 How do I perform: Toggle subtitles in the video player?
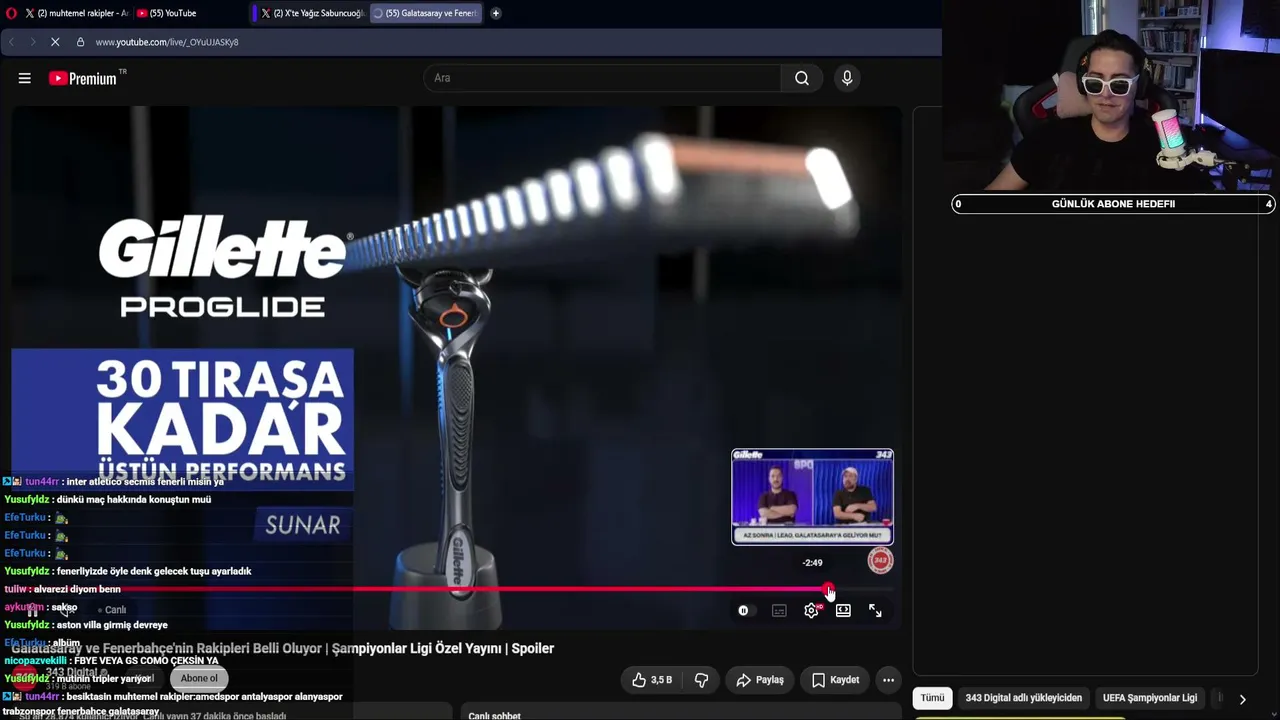click(x=779, y=610)
